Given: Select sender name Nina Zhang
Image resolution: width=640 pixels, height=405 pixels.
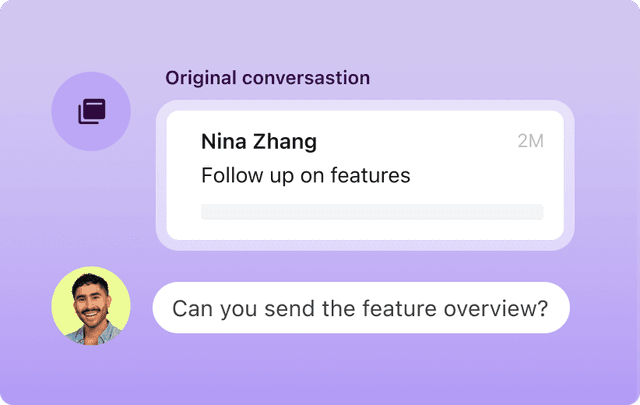Looking at the screenshot, I should 259,141.
